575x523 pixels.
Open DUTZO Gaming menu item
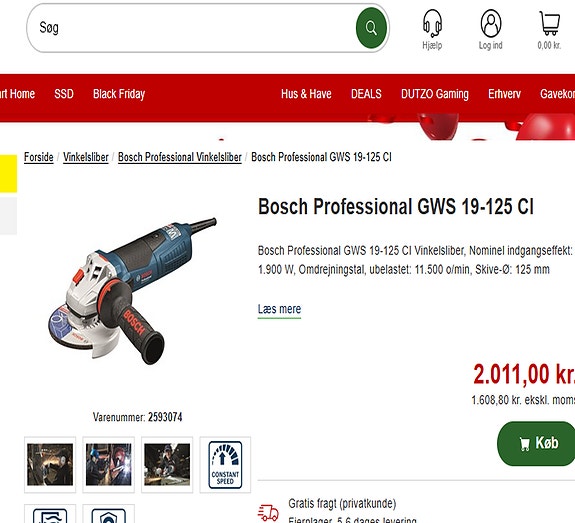point(435,94)
